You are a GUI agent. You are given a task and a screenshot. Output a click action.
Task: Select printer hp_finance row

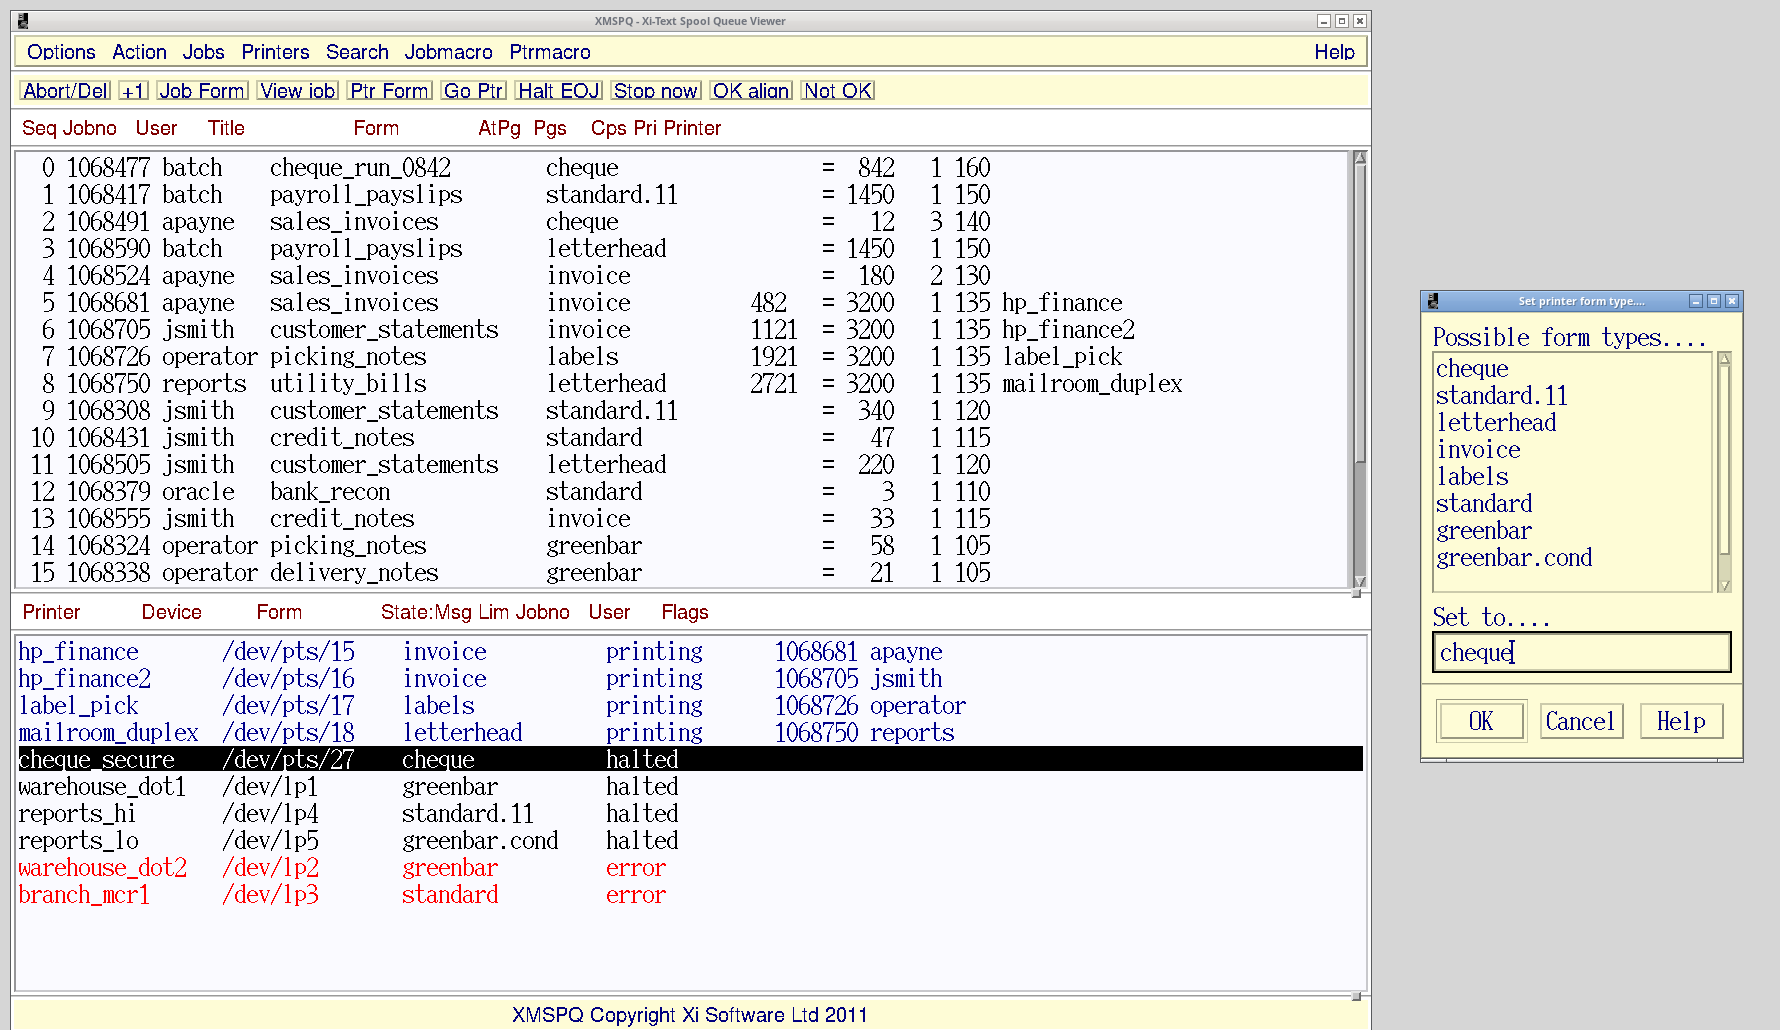click(x=690, y=652)
